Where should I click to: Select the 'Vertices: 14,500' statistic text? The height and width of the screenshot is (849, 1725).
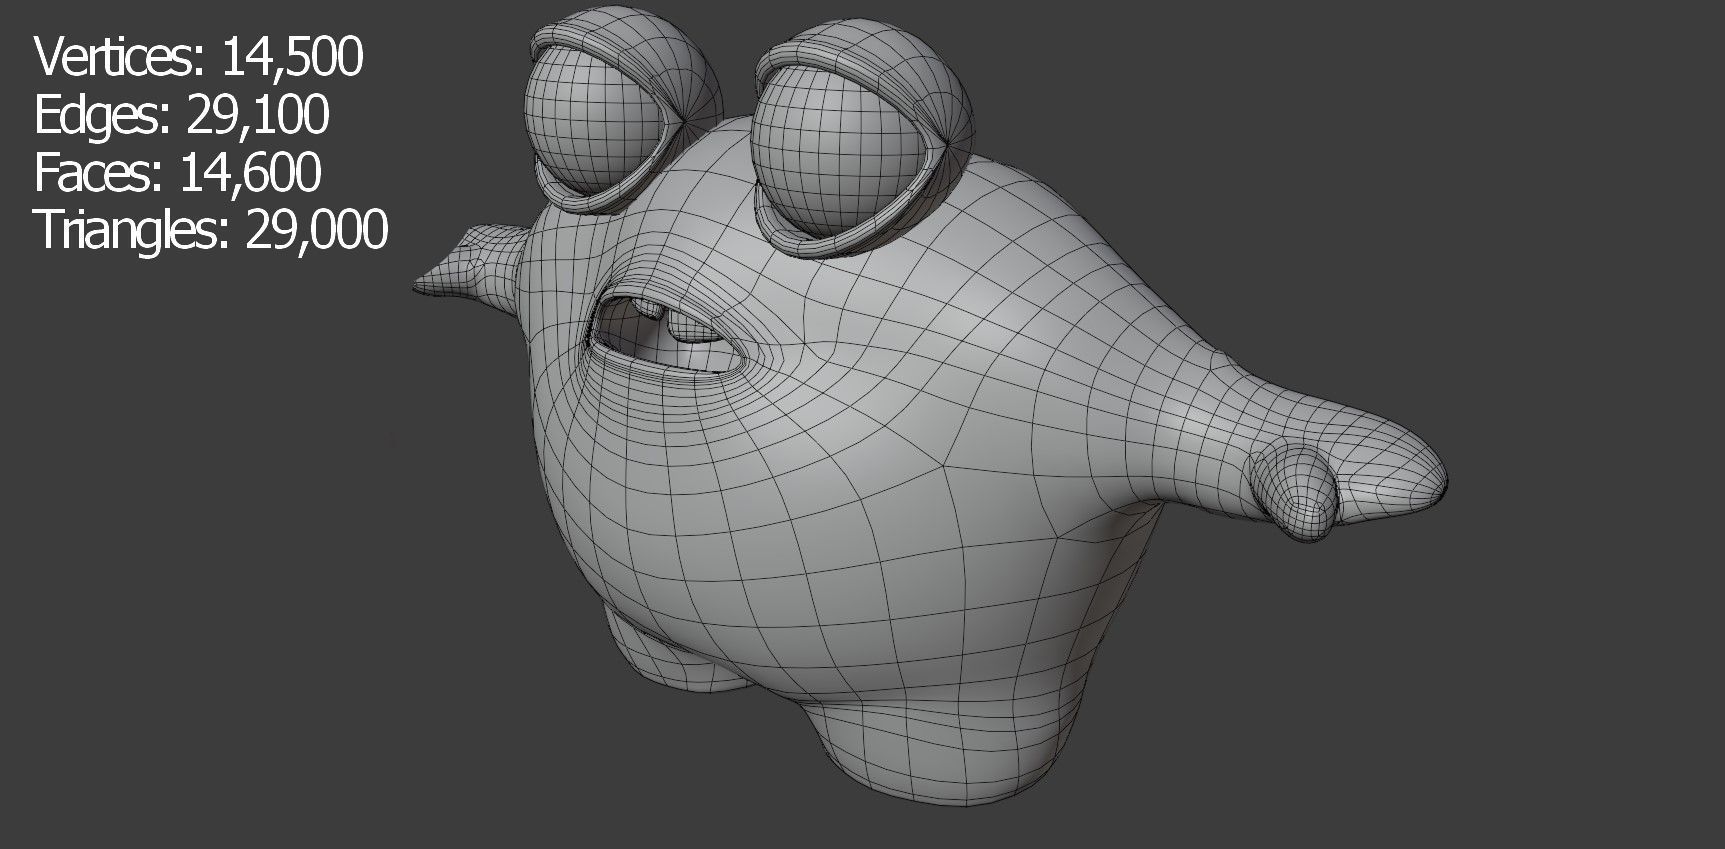point(199,57)
